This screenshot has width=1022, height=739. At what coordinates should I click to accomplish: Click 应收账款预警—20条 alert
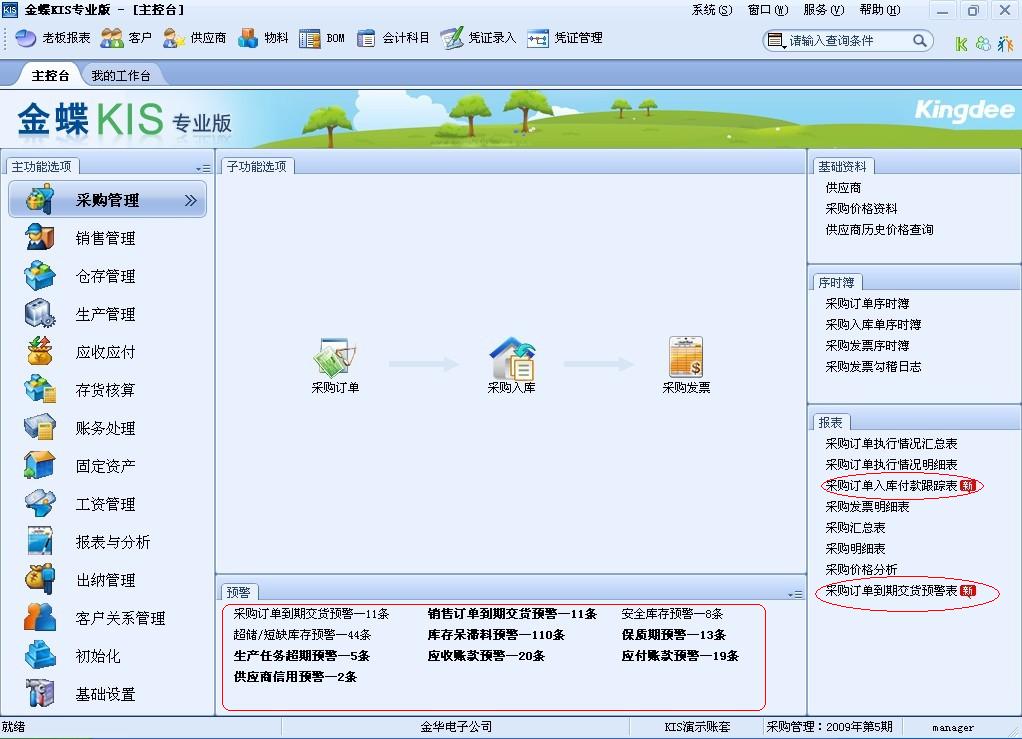click(486, 656)
